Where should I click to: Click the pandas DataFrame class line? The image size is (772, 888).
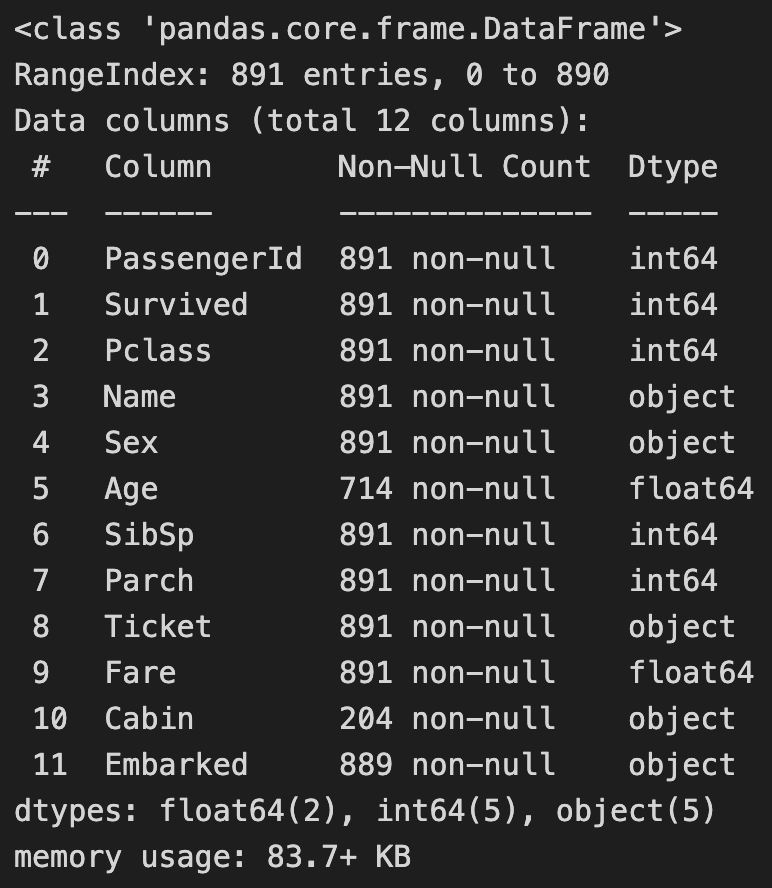(348, 29)
